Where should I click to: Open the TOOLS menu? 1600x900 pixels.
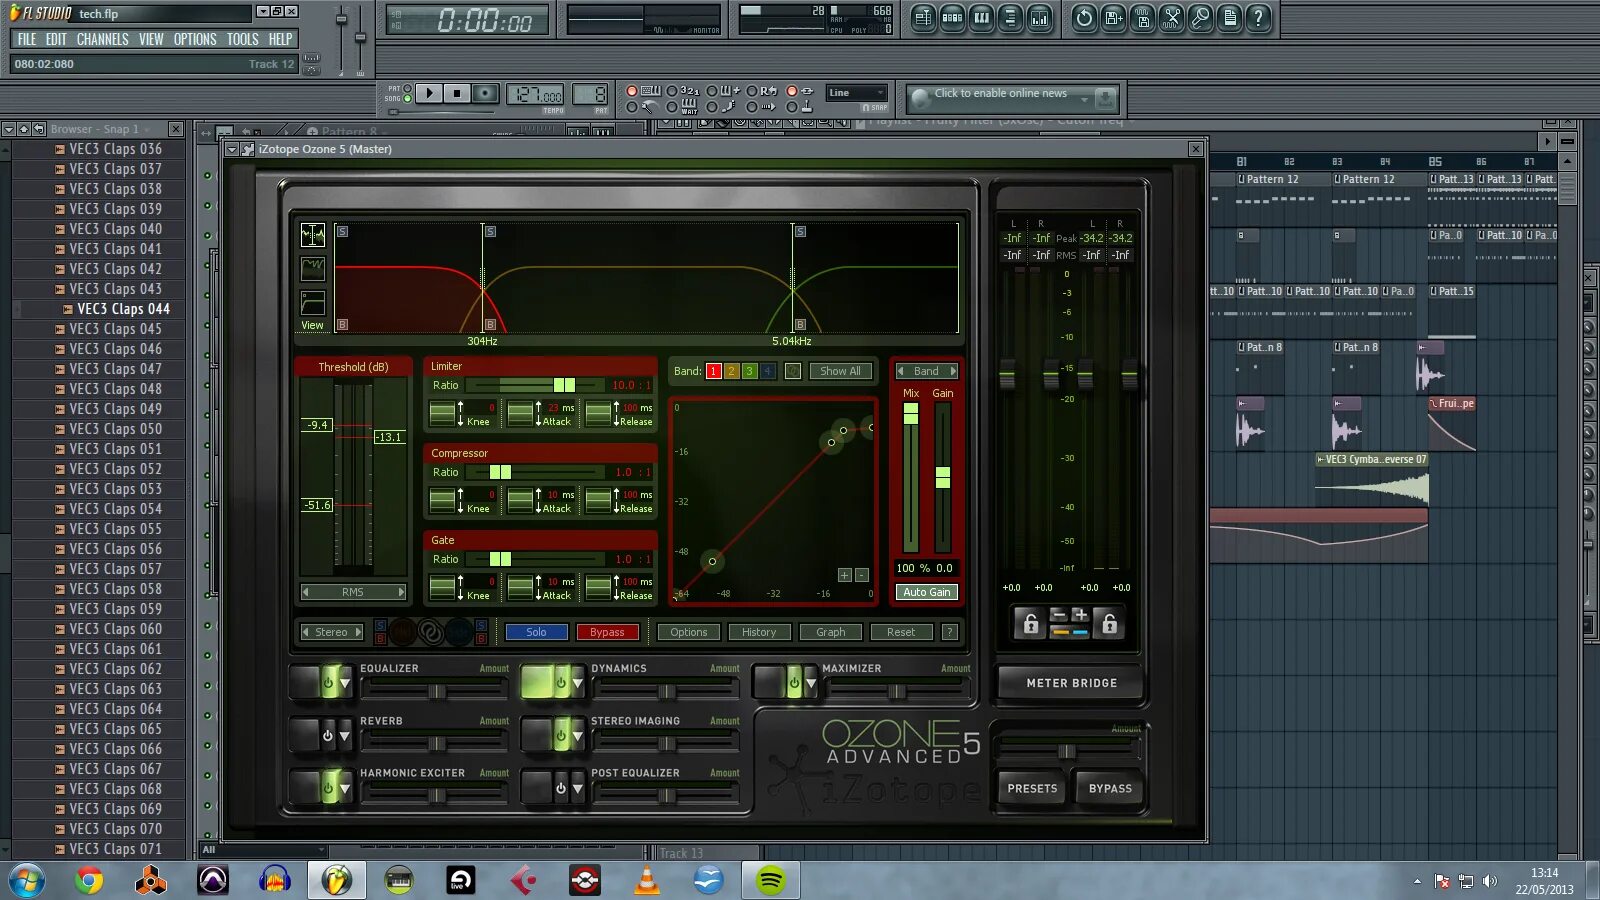click(242, 39)
